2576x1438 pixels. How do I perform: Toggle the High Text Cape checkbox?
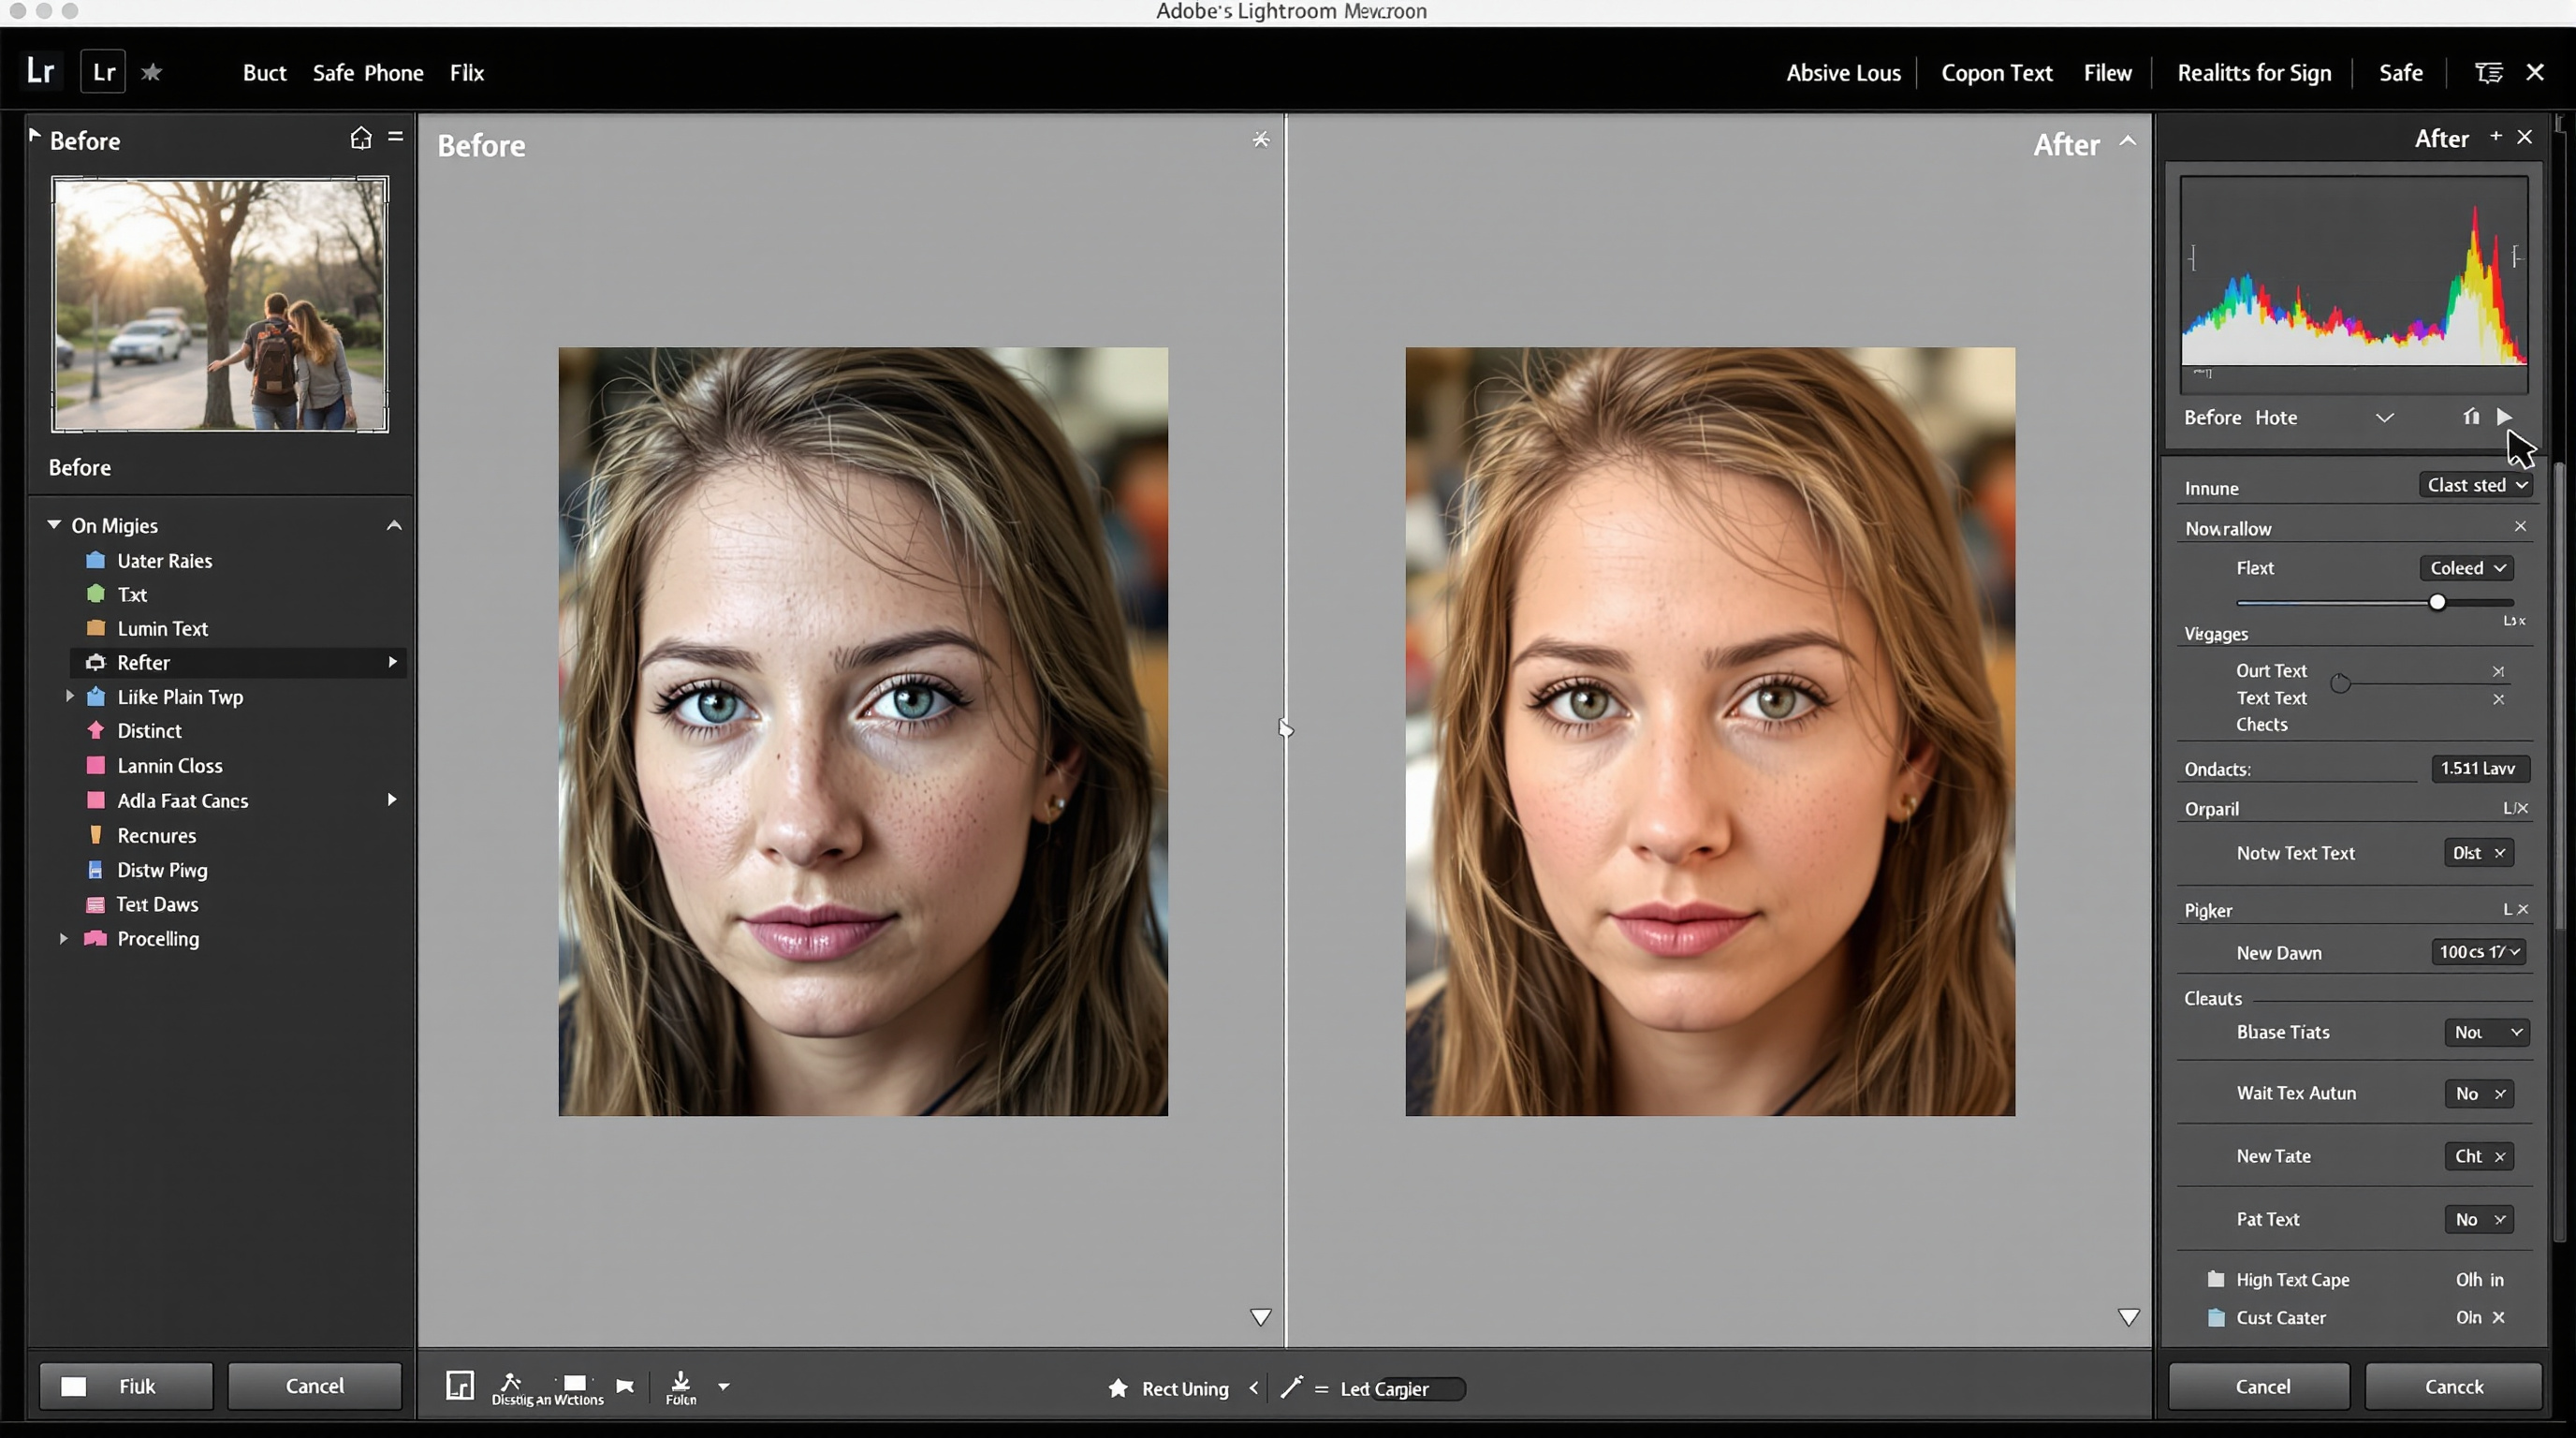coord(2216,1279)
